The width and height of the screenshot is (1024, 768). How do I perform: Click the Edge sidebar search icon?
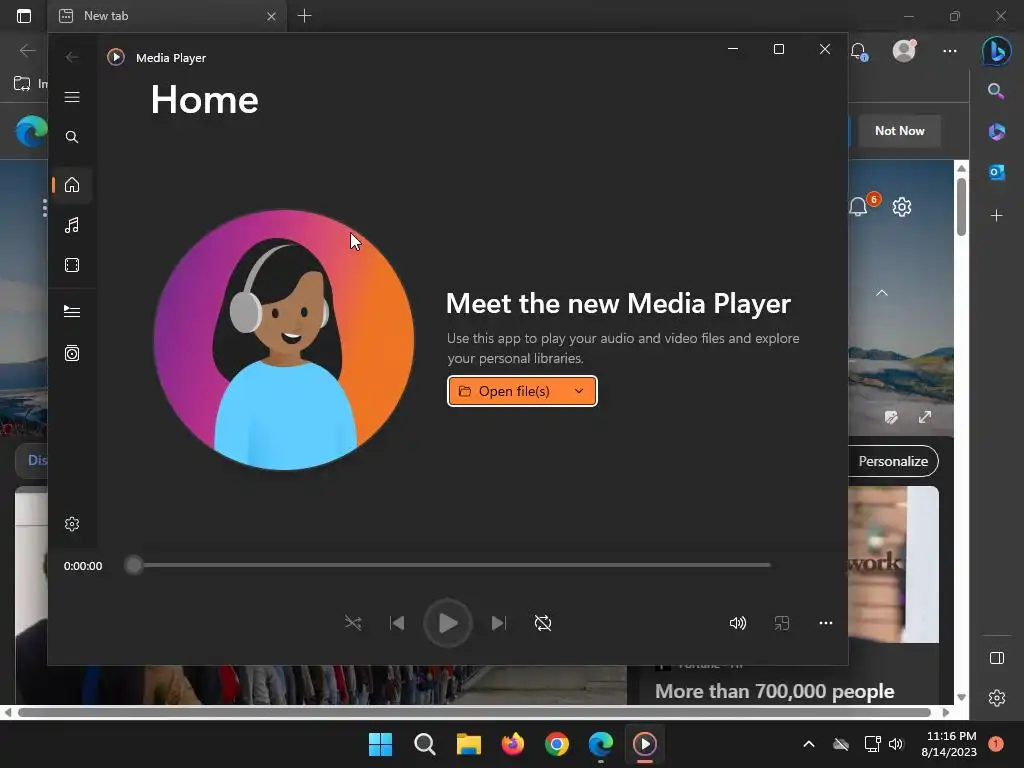(x=996, y=91)
